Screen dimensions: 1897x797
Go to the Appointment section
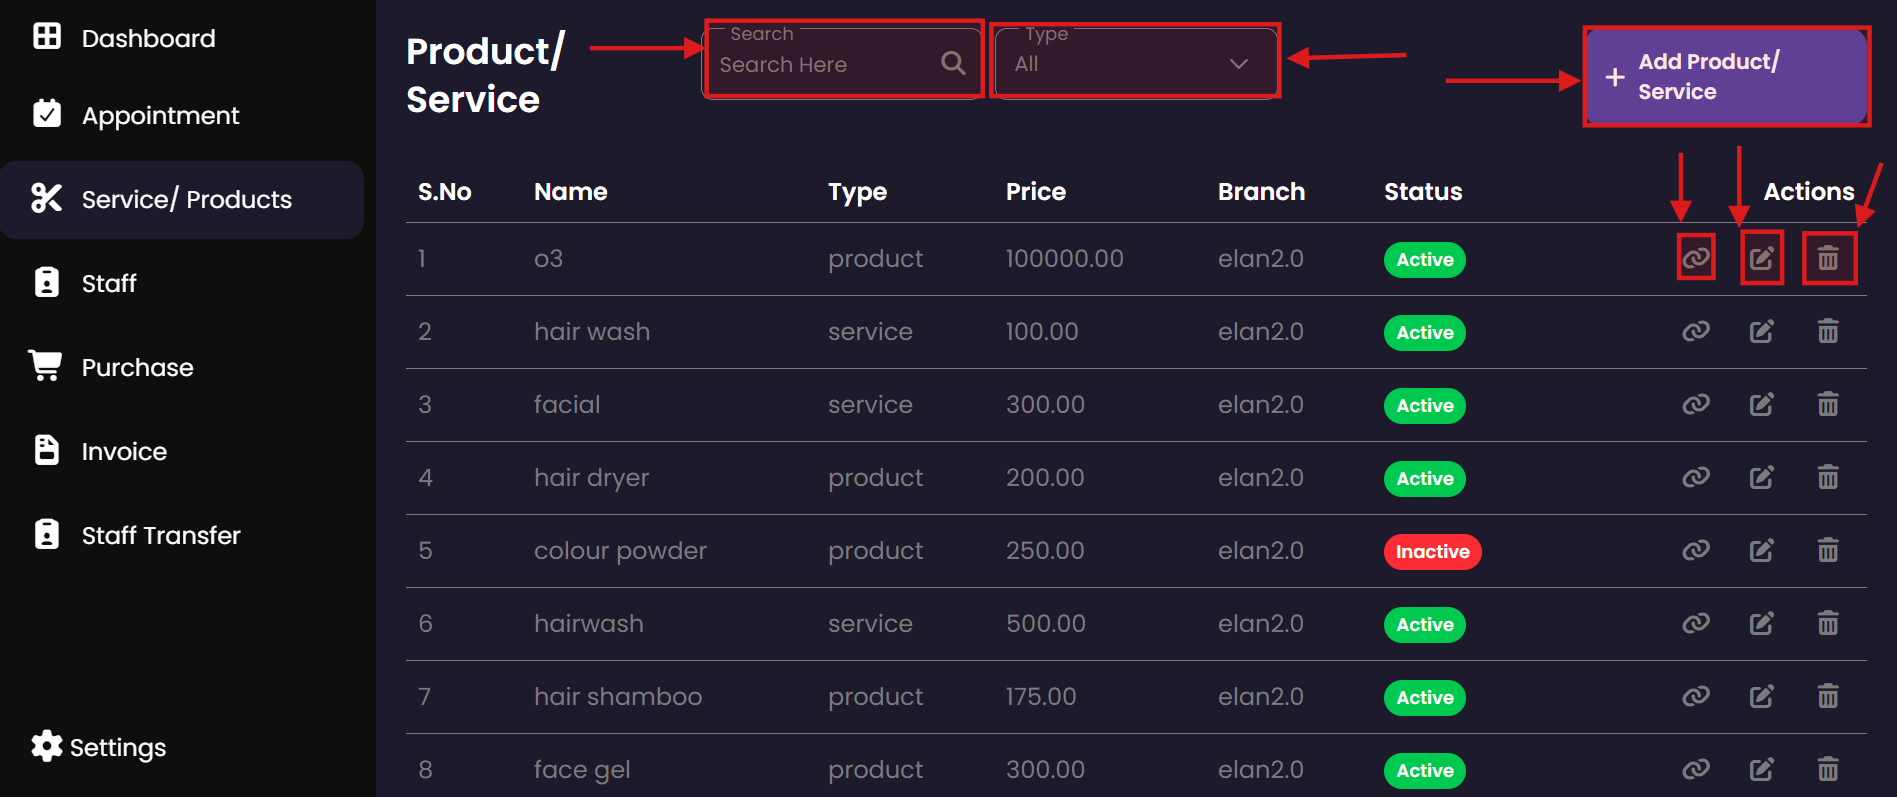coord(160,116)
